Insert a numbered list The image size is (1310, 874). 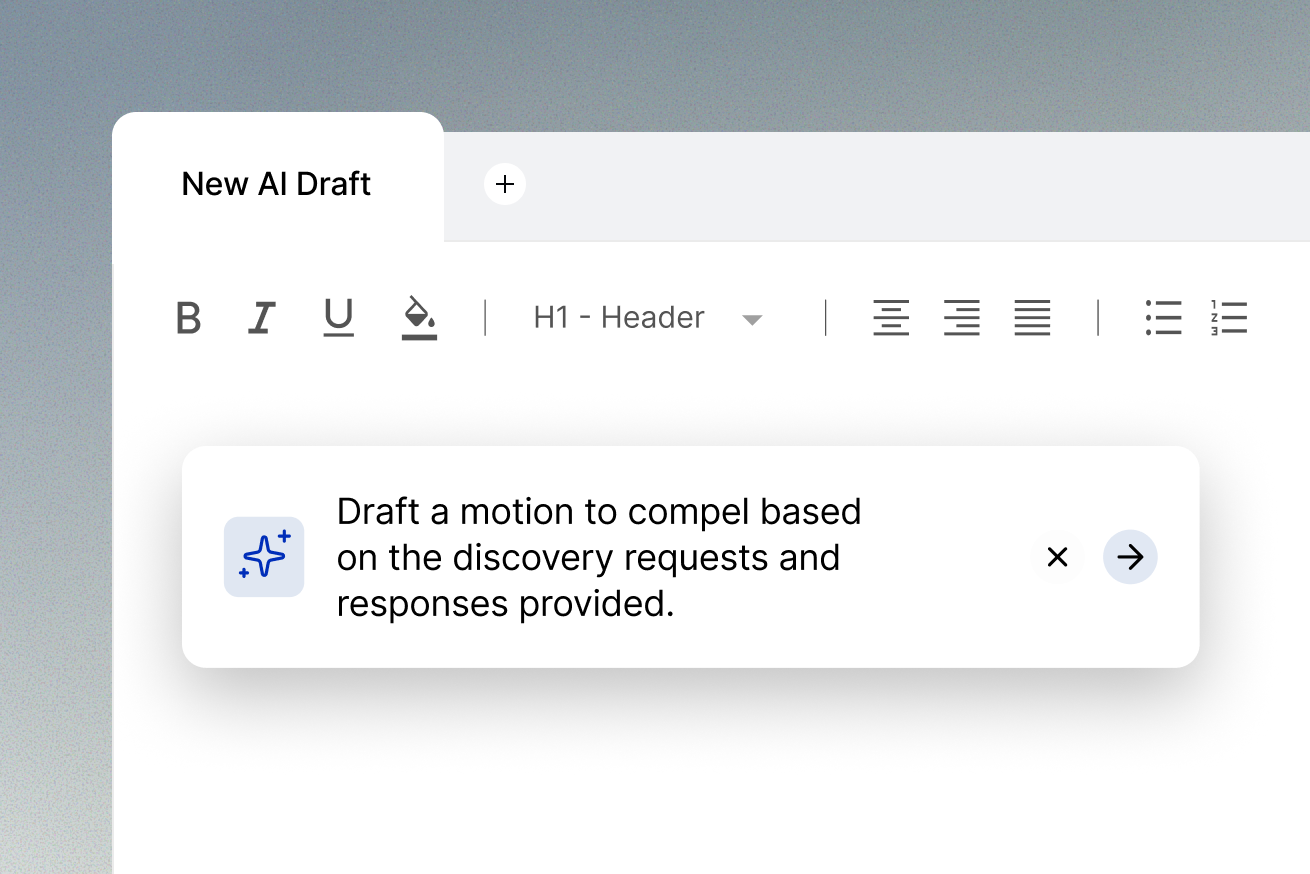click(1228, 318)
